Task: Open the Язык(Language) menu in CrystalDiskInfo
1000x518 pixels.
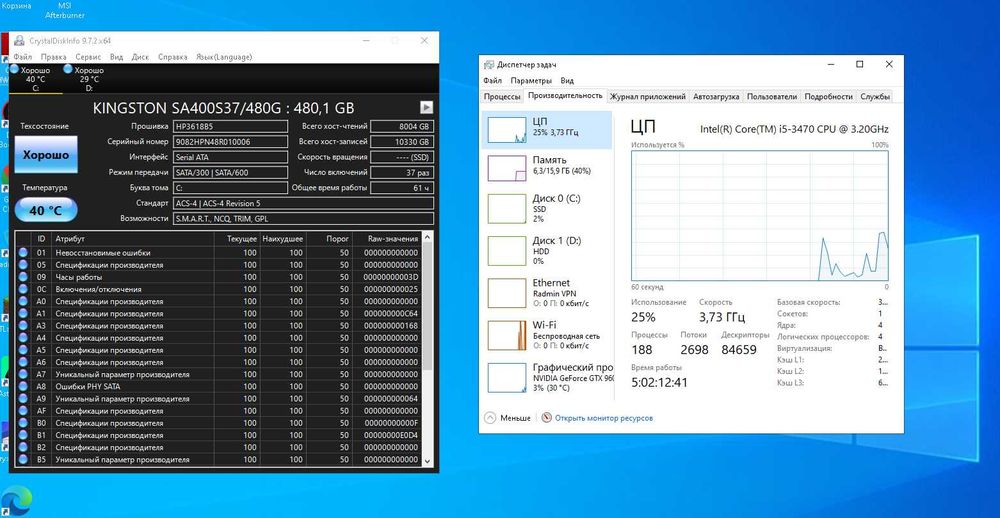Action: 224,57
